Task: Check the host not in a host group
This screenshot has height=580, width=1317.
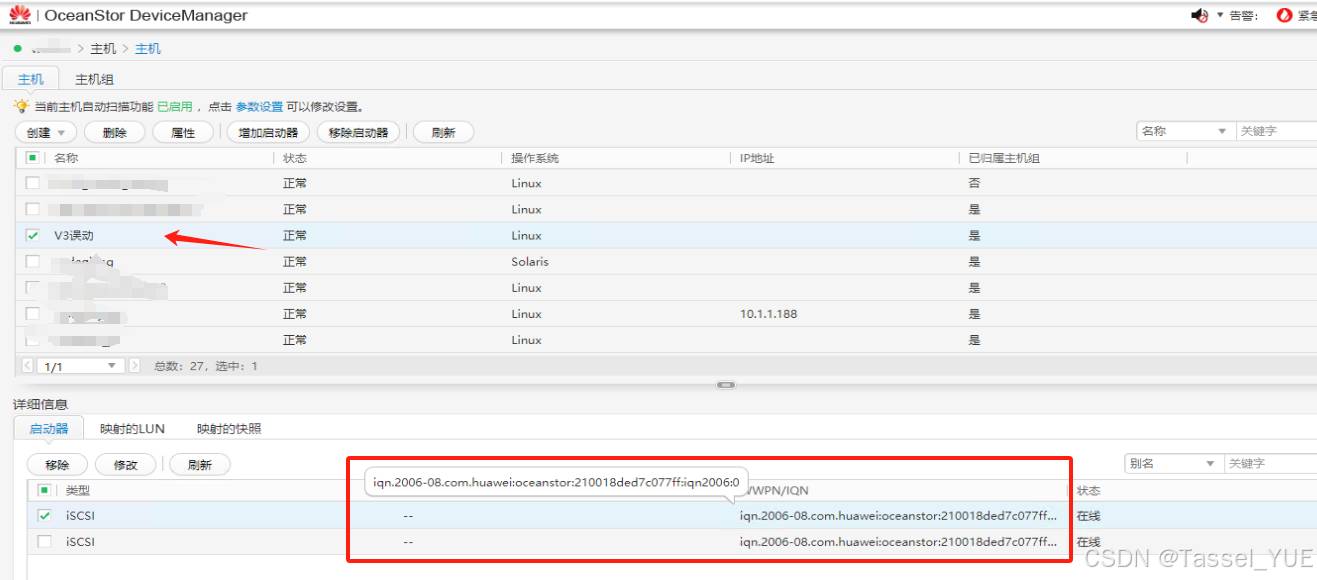Action: (33, 183)
